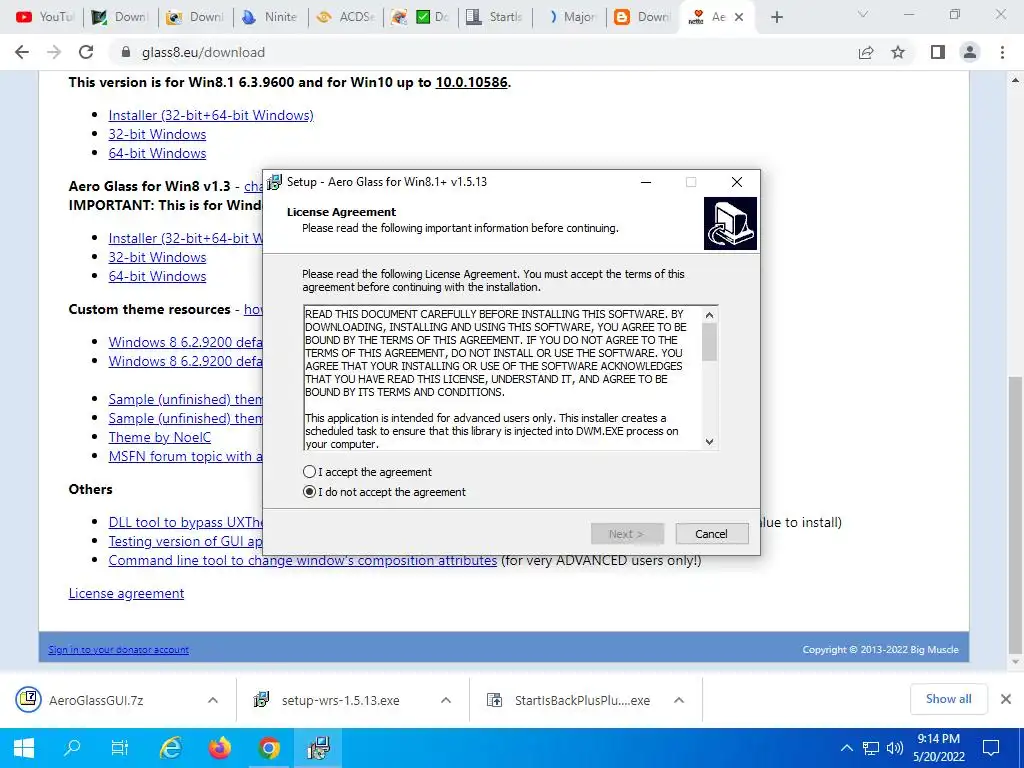Expand AeroGlassGUI.7z download options
Viewport: 1024px width, 768px height.
point(212,700)
